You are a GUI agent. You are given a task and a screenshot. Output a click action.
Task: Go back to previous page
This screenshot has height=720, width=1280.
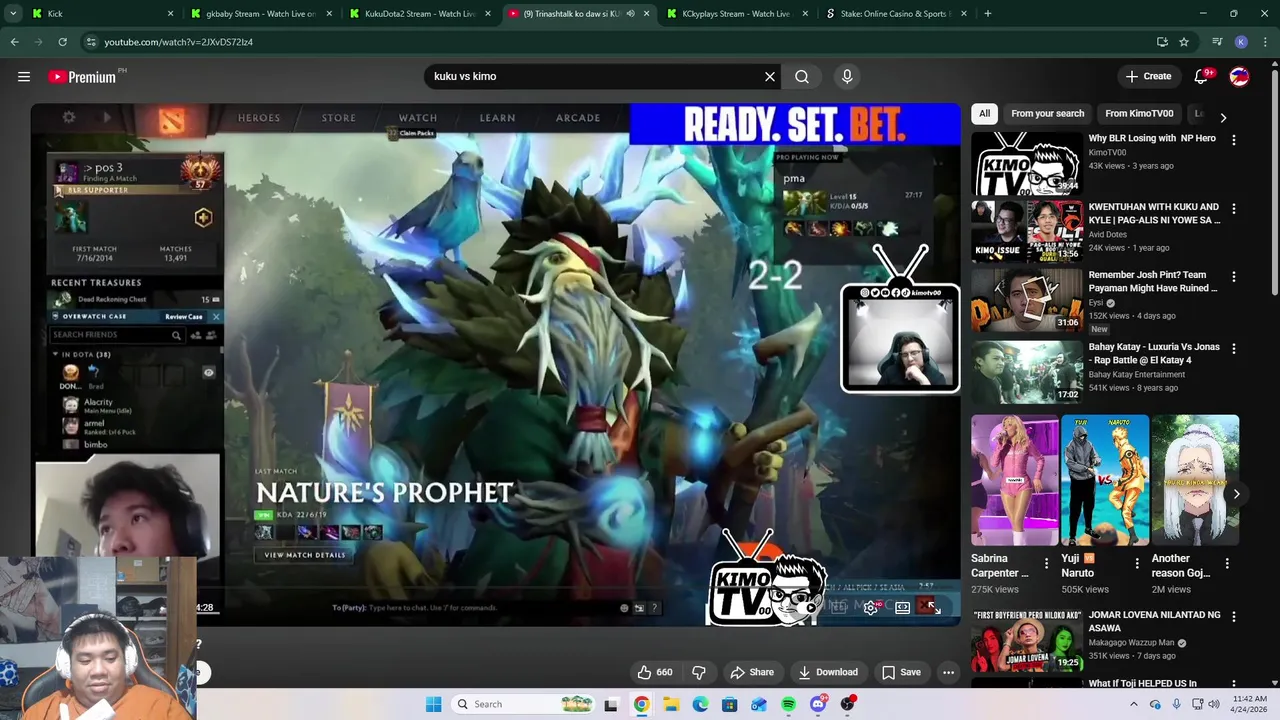[14, 42]
